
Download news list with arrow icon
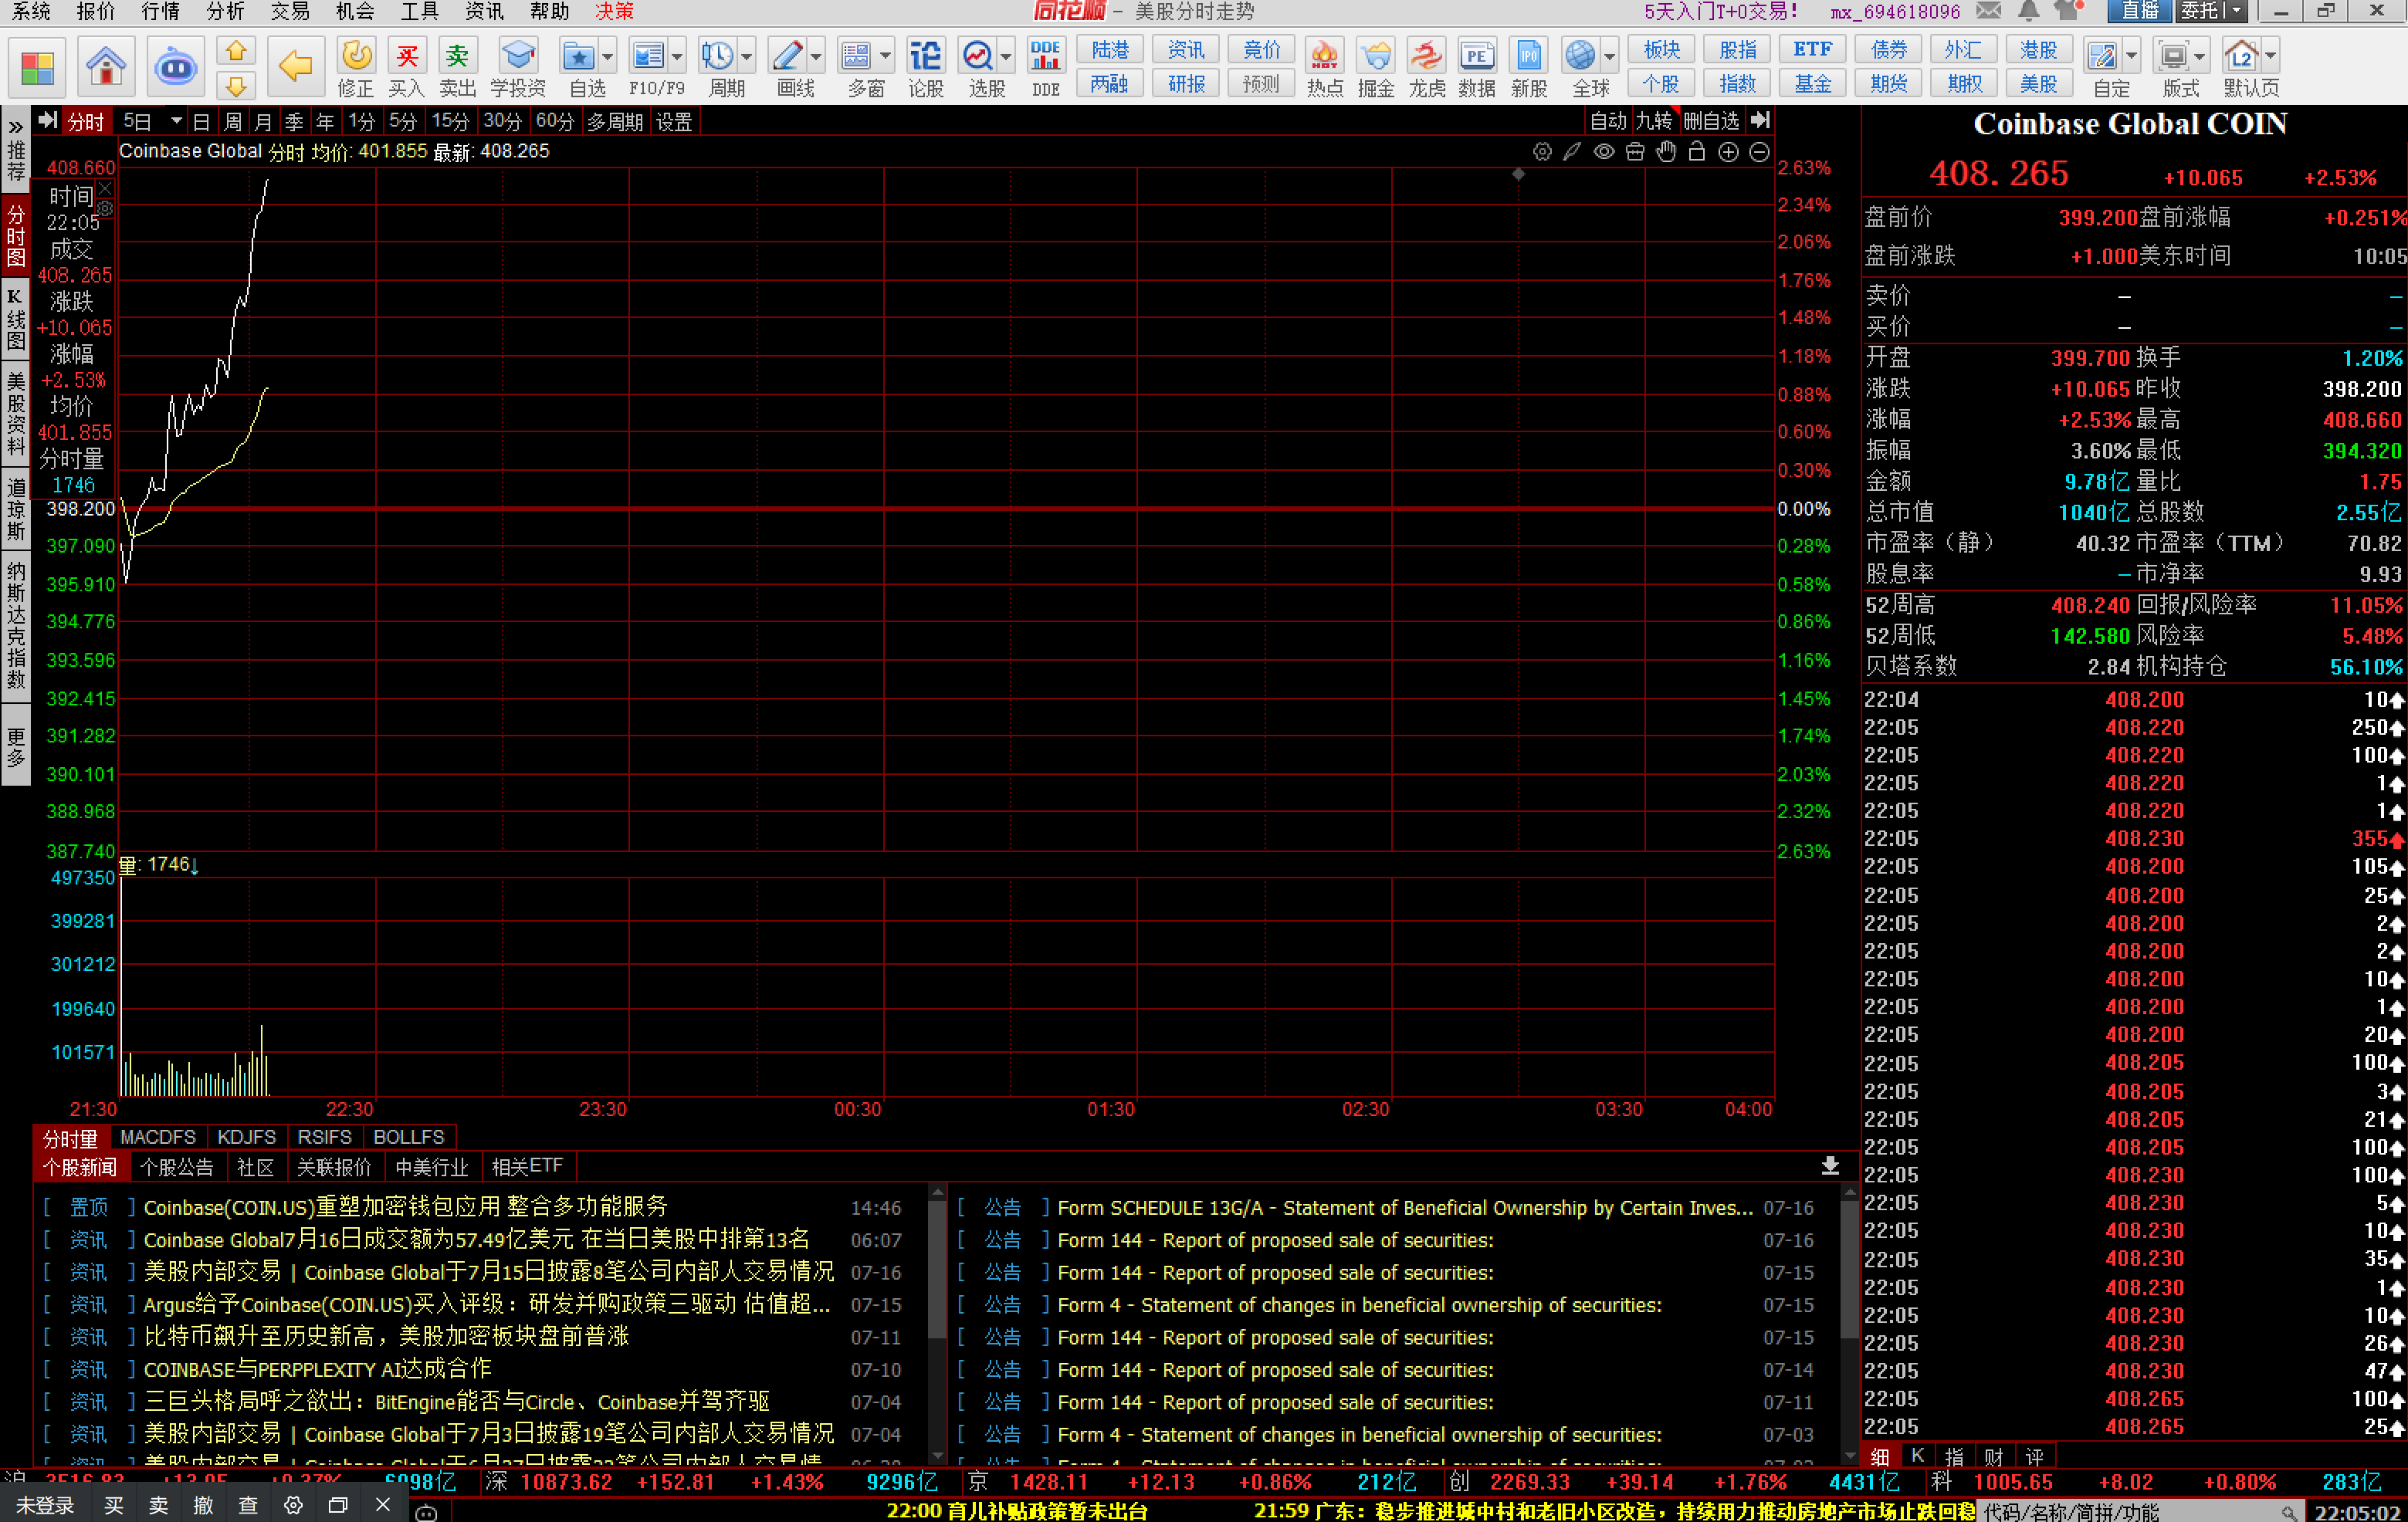pyautogui.click(x=1830, y=1166)
